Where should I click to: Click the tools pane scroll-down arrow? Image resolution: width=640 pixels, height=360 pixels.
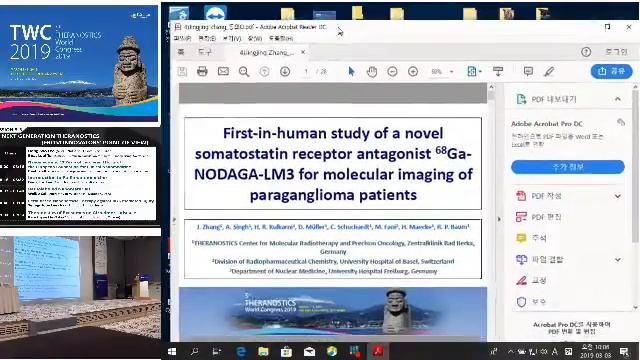635,308
